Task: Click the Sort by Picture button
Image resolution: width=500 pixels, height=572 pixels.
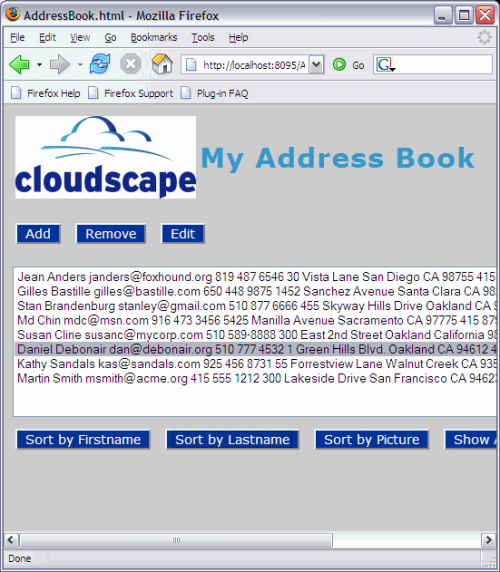Action: click(372, 440)
